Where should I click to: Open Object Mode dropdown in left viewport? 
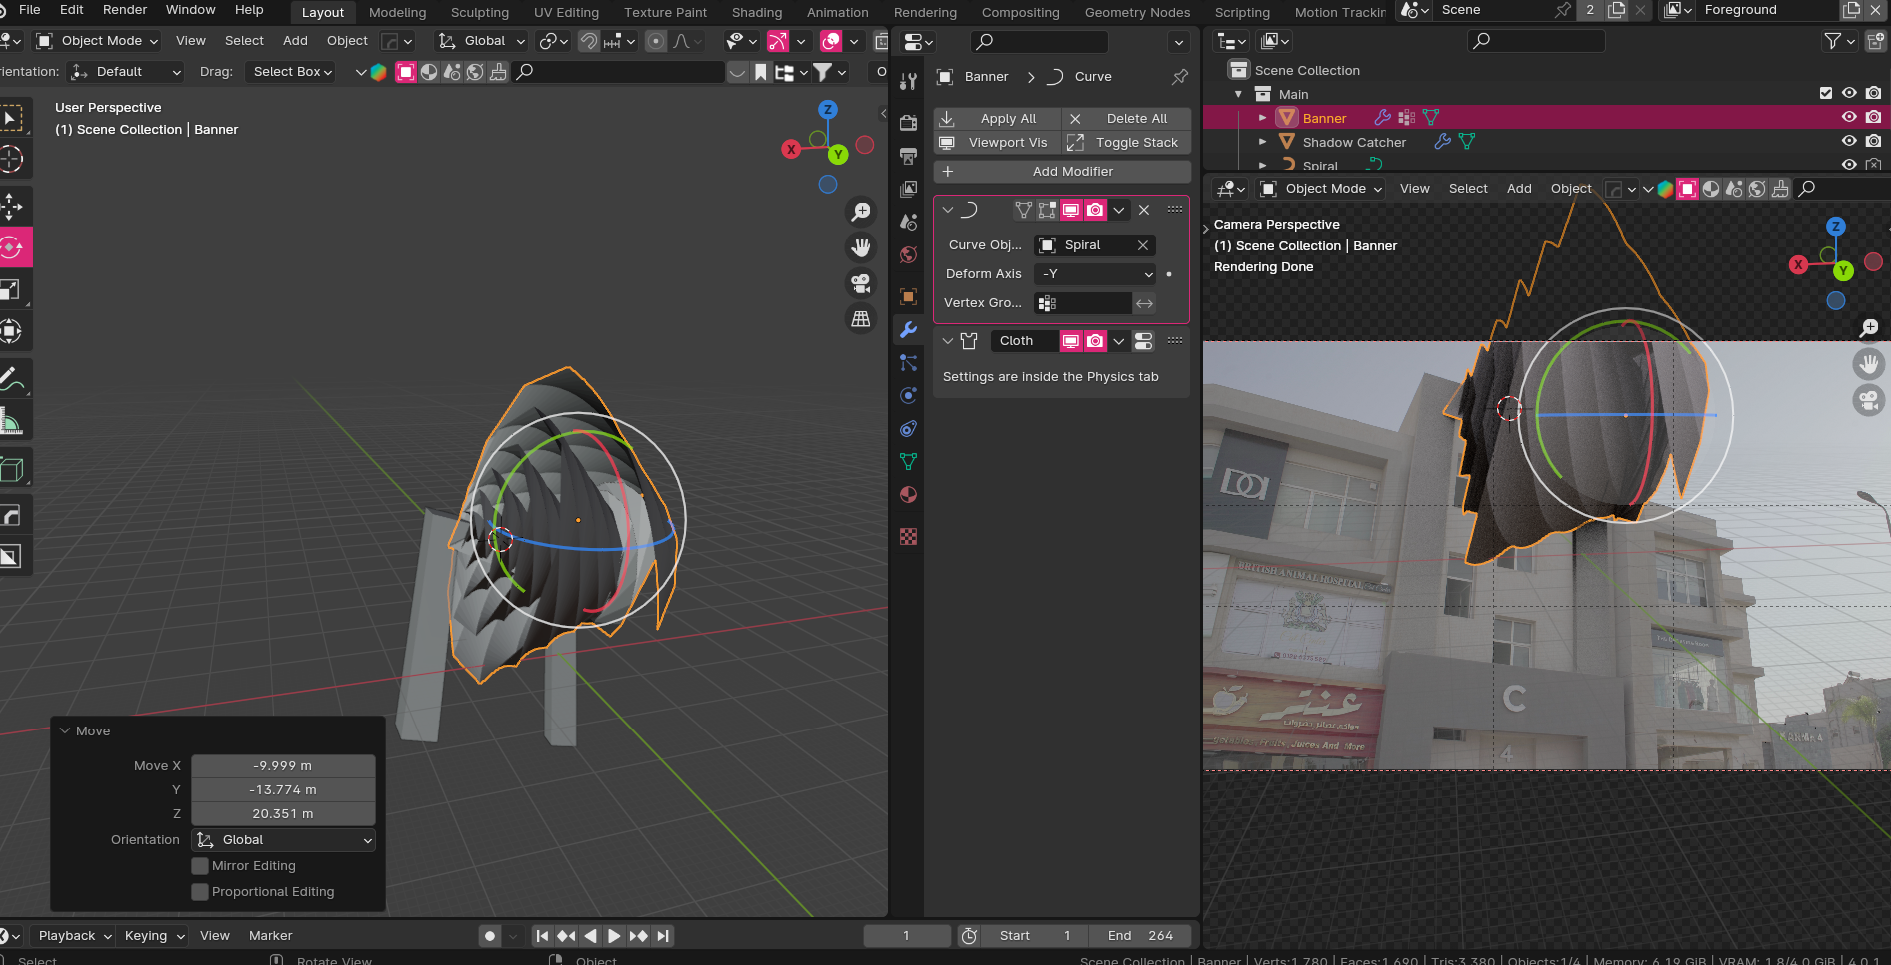[x=98, y=41]
